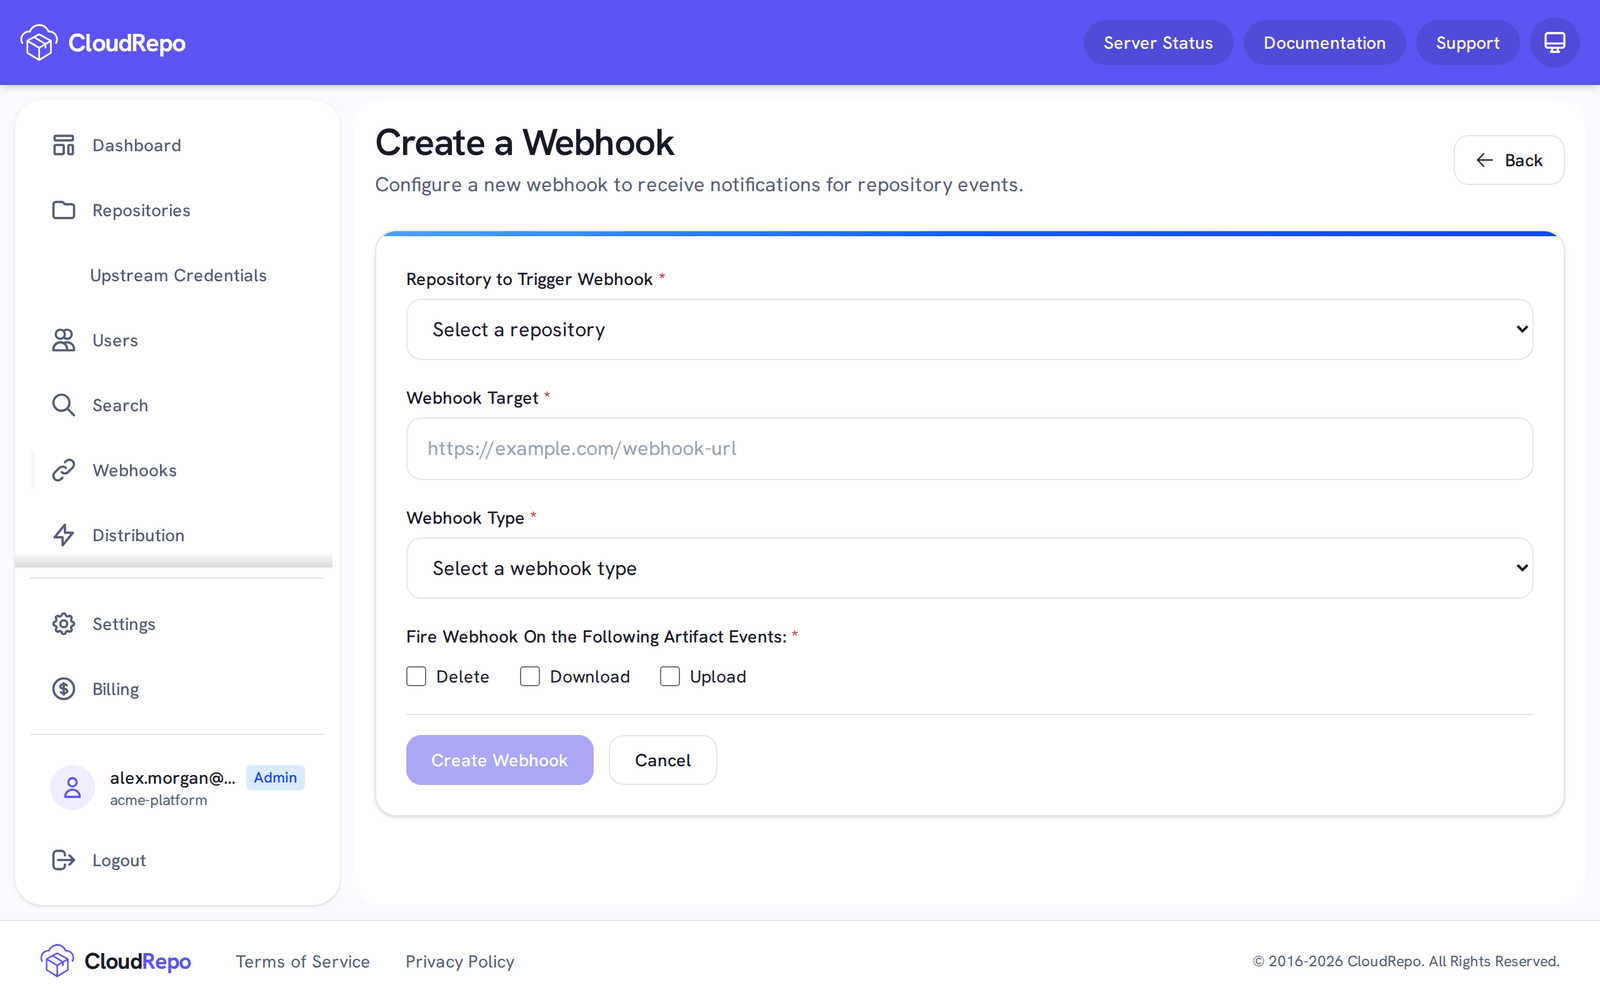This screenshot has height=1000, width=1600.
Task: Click the Billing dollar-circle icon
Action: click(x=64, y=689)
